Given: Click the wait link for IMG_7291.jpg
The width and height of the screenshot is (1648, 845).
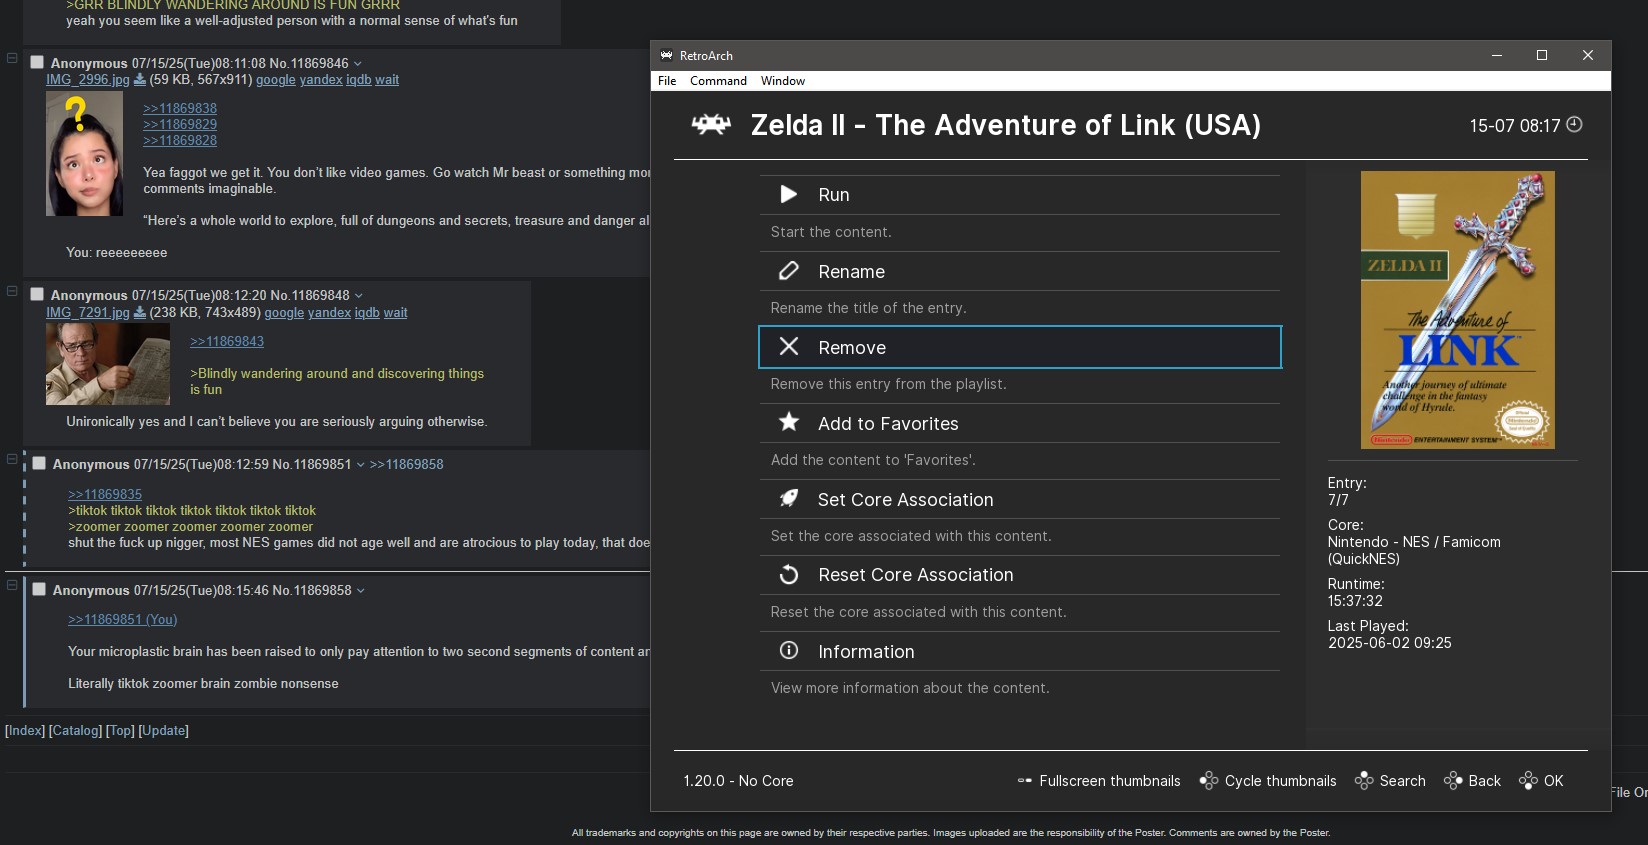Looking at the screenshot, I should 396,313.
